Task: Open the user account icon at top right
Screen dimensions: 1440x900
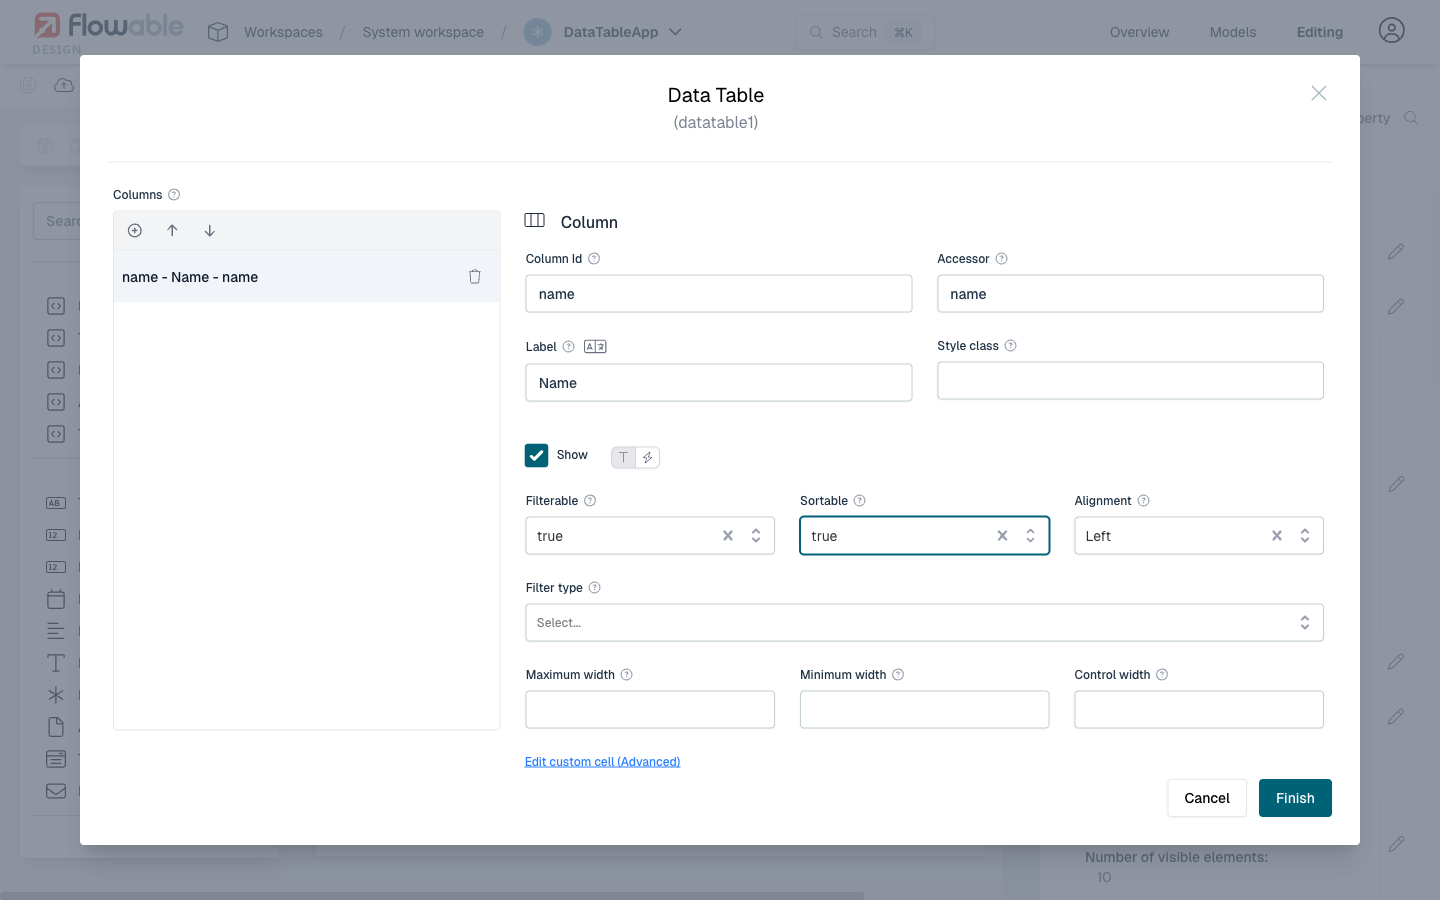Action: 1391,30
